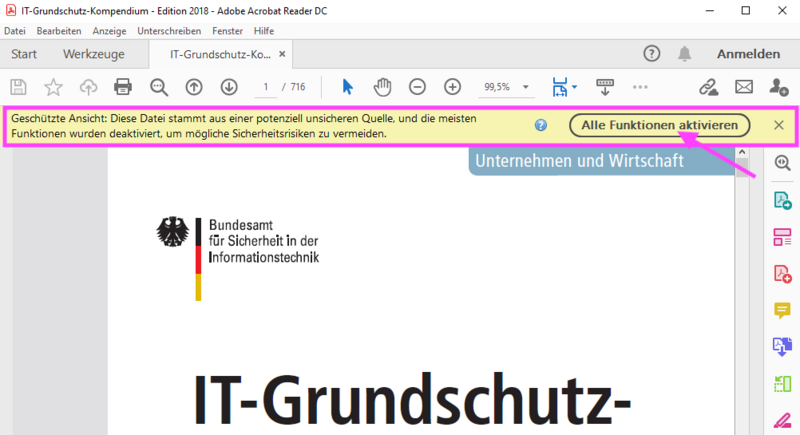The width and height of the screenshot is (800, 435).
Task: Click the Bundesamt für Sicherheit logo text
Action: click(x=264, y=241)
